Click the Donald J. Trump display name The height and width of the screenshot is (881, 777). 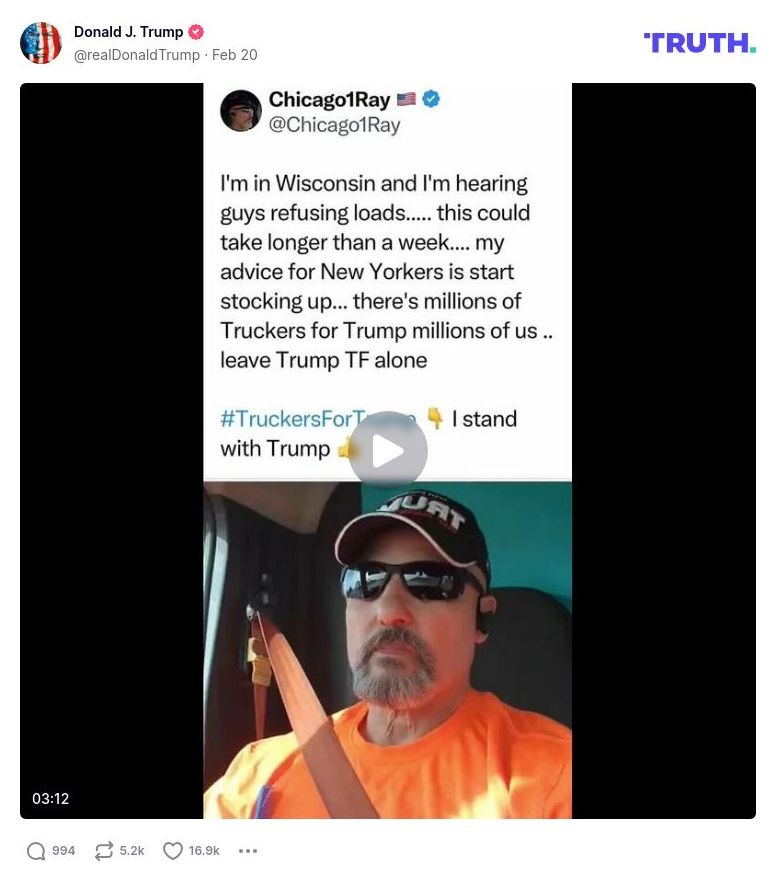point(128,32)
